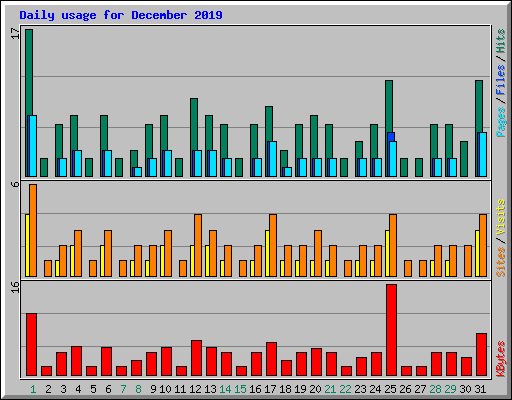Screen dimensions: 512x400
Task: Click day label "21" on the x-axis
Action: click(x=330, y=389)
